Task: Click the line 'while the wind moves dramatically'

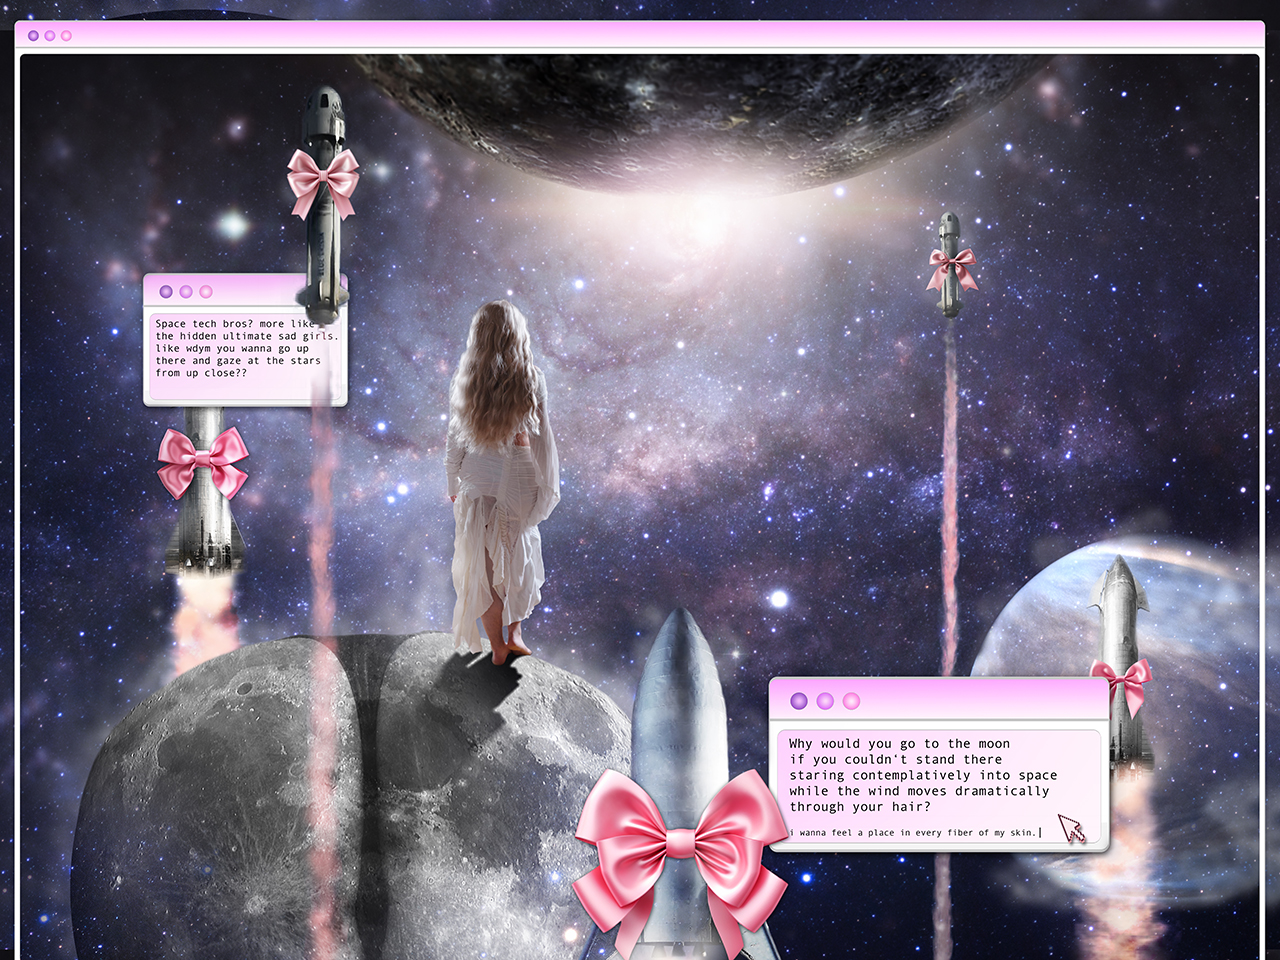Action: (919, 791)
